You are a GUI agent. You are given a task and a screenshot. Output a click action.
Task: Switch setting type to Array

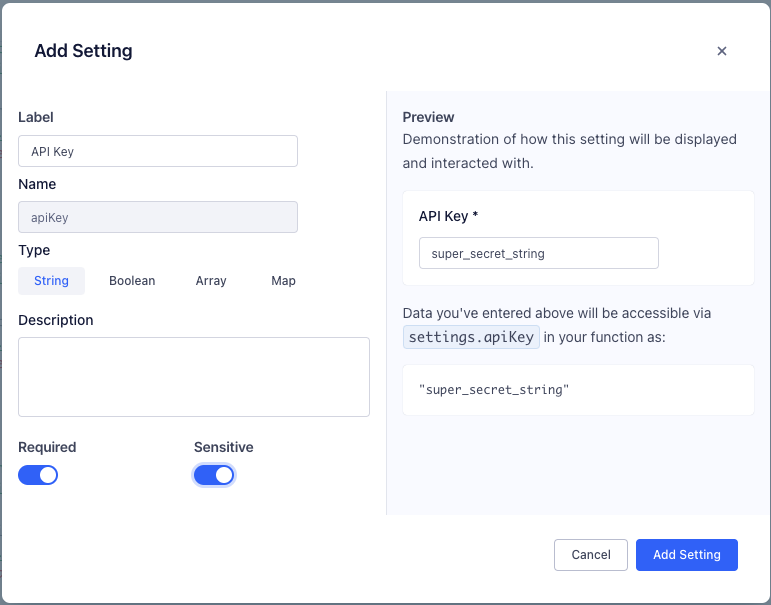click(x=211, y=281)
